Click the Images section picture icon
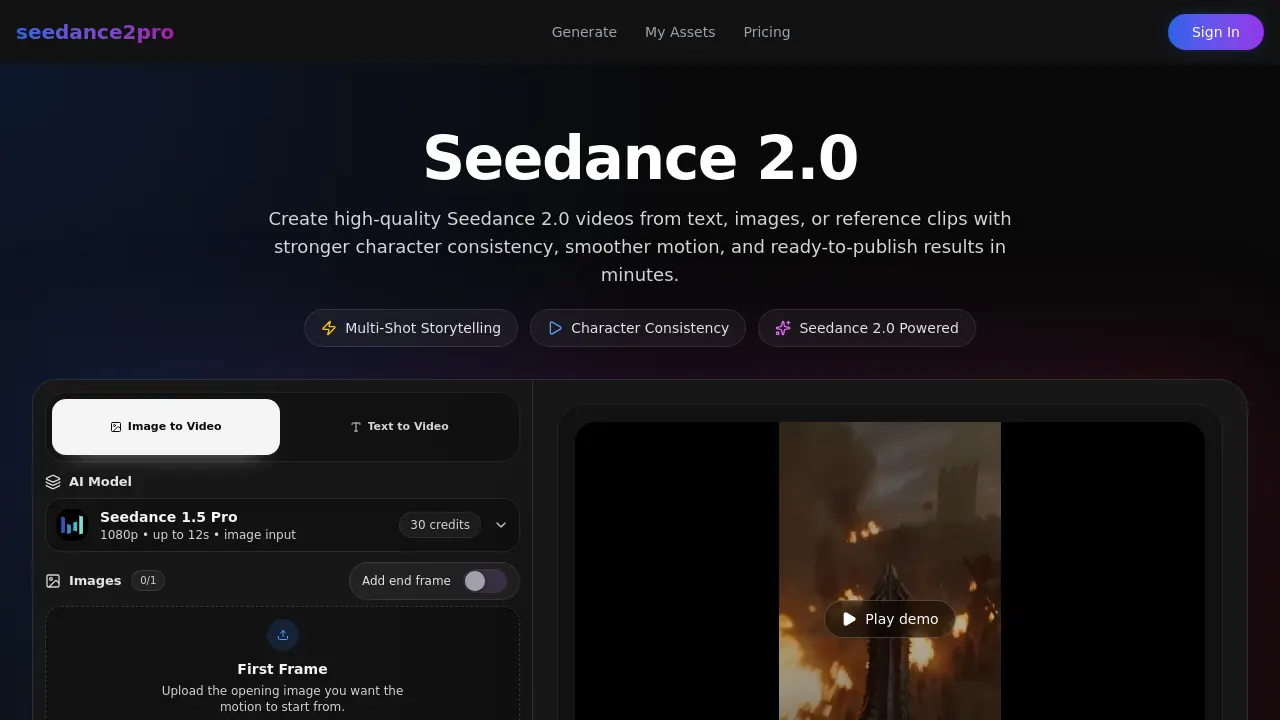1280x720 pixels. 53,581
